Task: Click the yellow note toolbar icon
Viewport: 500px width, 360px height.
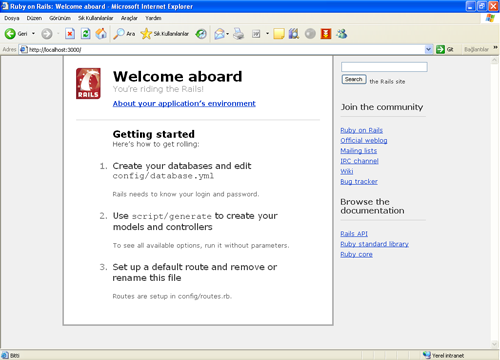Action: point(279,34)
